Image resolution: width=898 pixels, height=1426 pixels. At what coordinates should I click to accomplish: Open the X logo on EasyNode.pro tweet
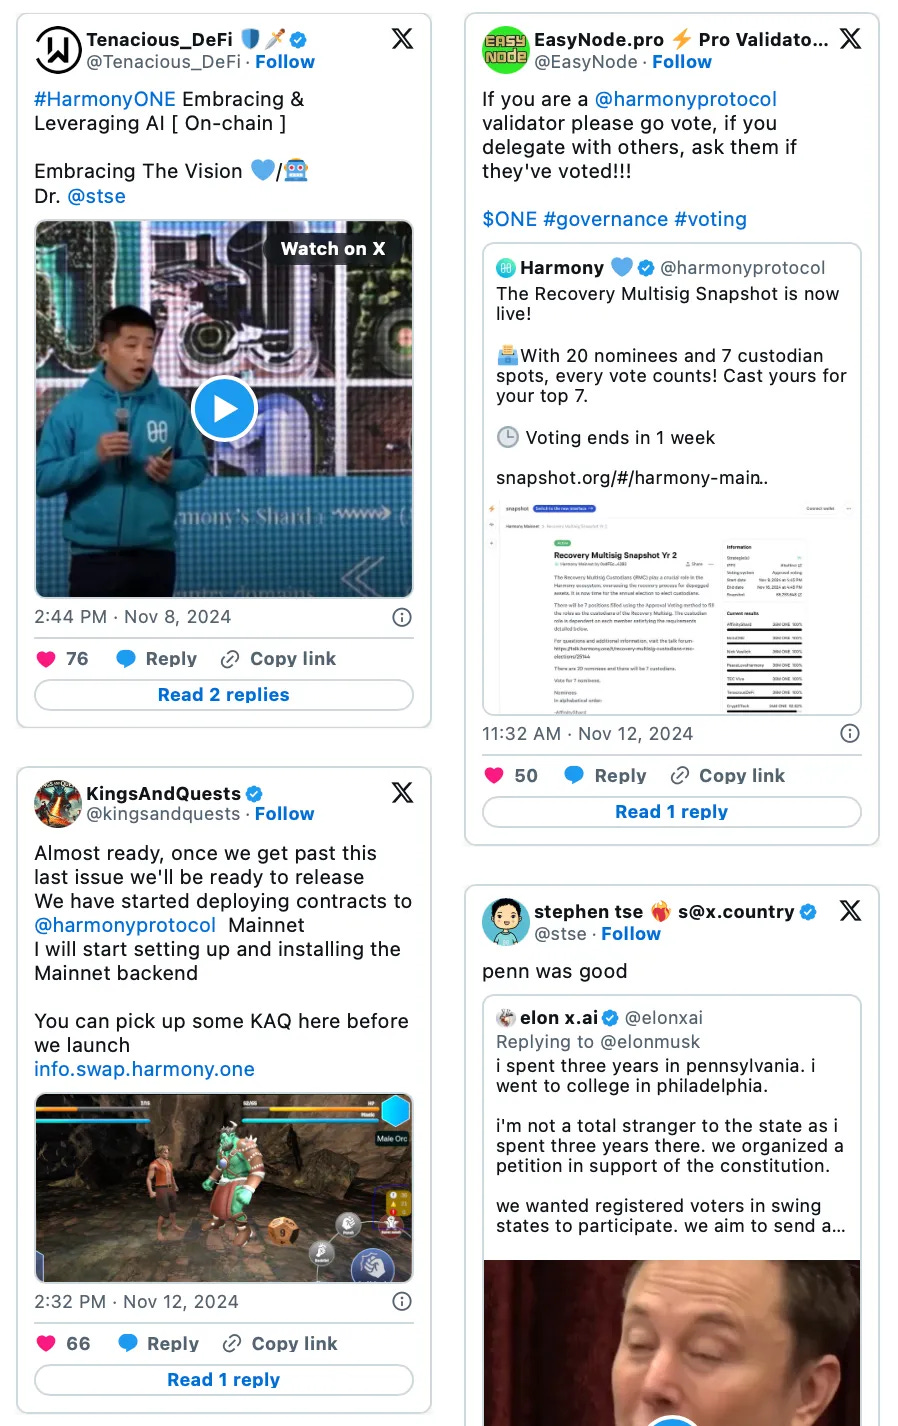coord(850,39)
